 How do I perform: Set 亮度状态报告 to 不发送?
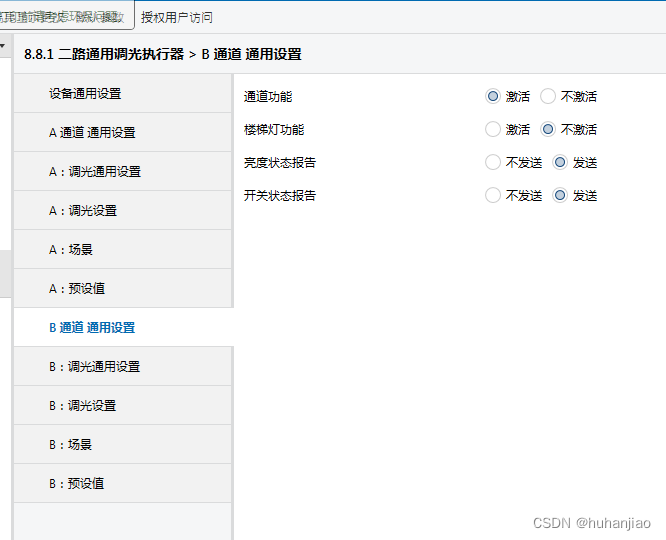493,162
